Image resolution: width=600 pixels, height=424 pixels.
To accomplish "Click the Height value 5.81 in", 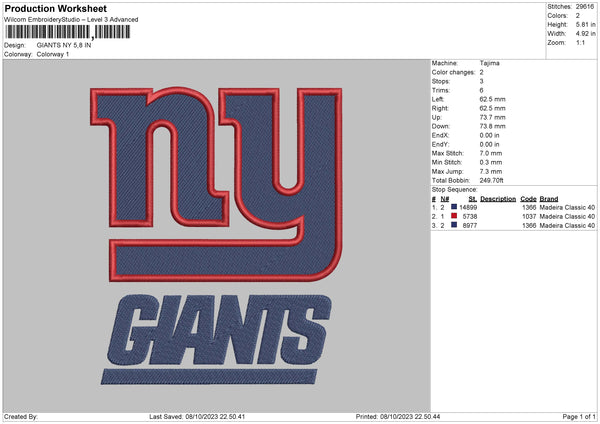I will click(585, 24).
